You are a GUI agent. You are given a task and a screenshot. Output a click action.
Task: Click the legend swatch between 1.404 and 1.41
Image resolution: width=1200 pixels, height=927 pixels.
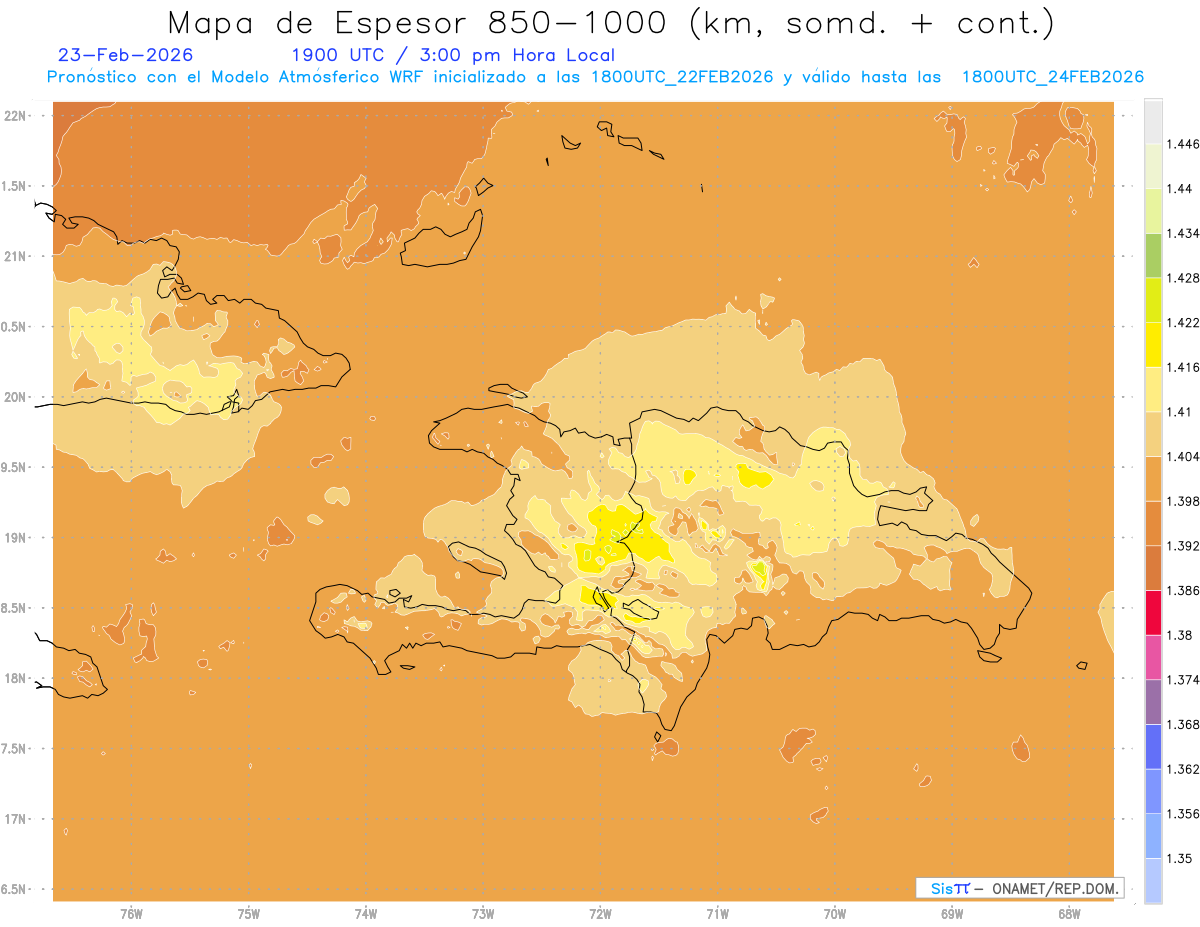(1153, 434)
